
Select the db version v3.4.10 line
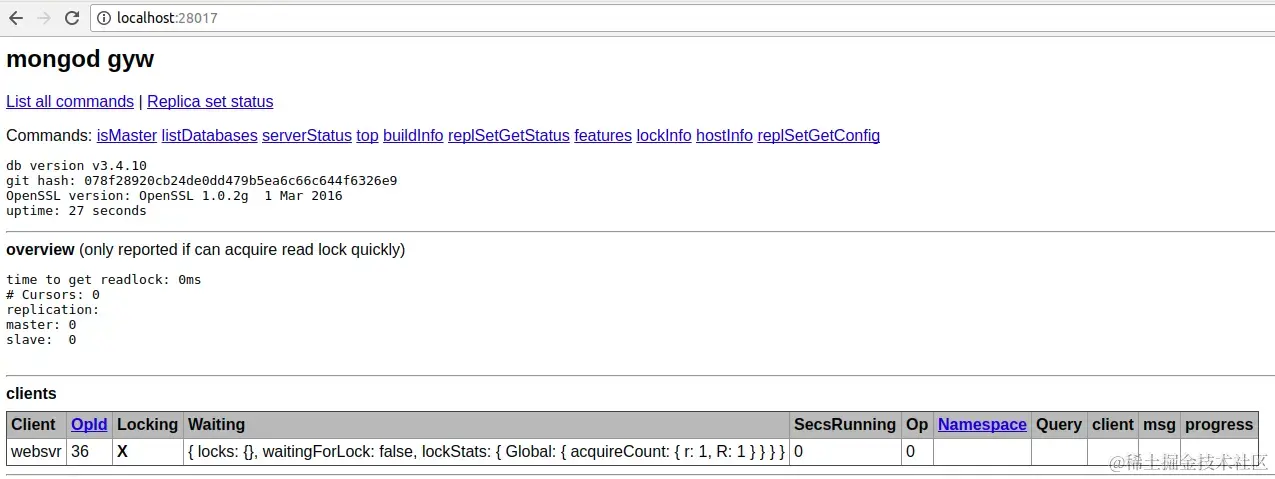(77, 166)
